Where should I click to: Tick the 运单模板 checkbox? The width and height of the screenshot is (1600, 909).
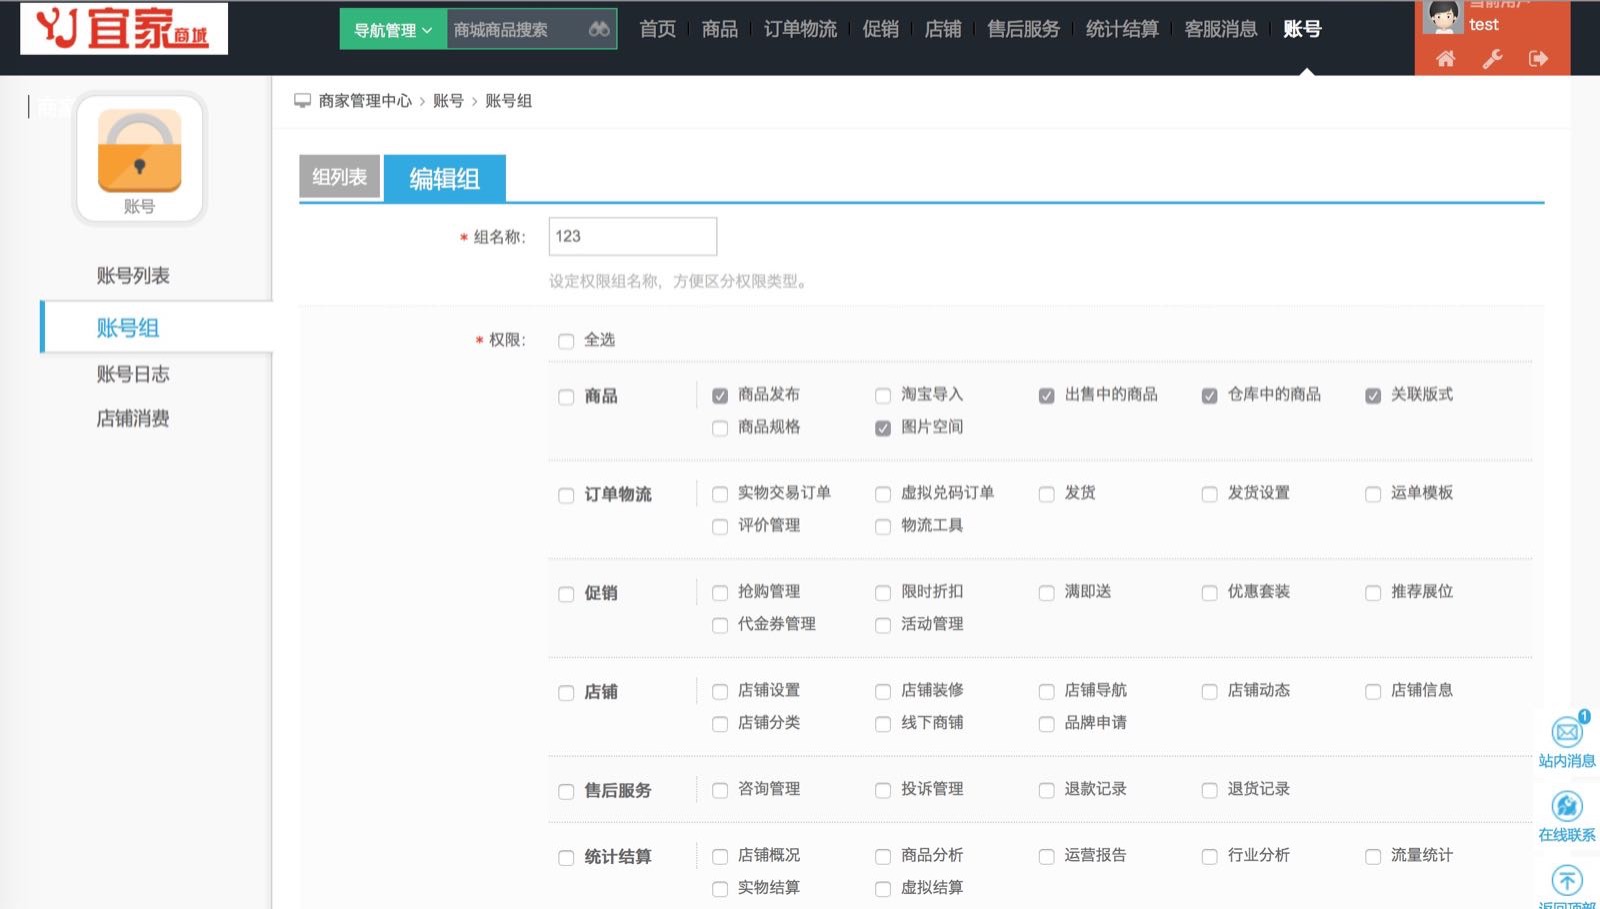point(1373,494)
